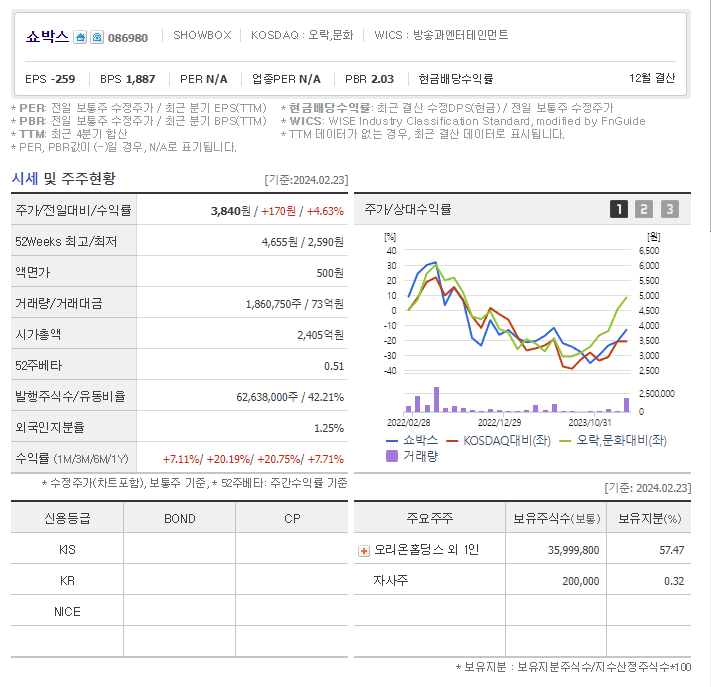
Task: Click the price line chart area
Action: point(517,311)
